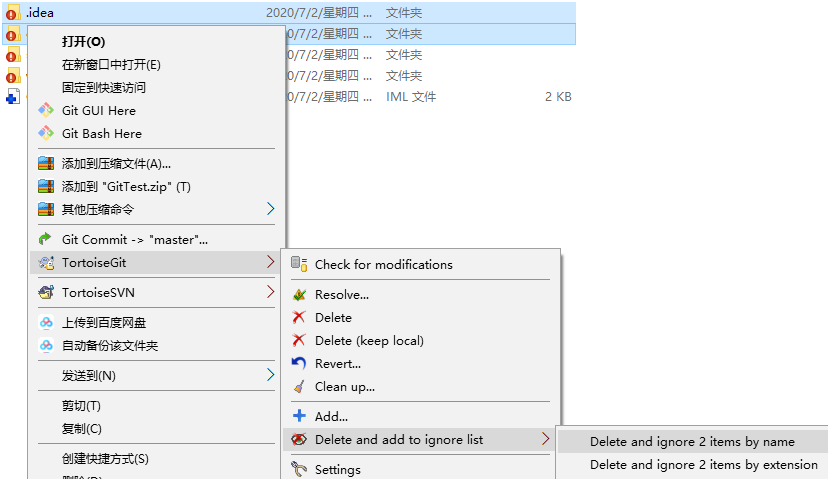
Task: Select Check for modifications
Action: coord(384,265)
